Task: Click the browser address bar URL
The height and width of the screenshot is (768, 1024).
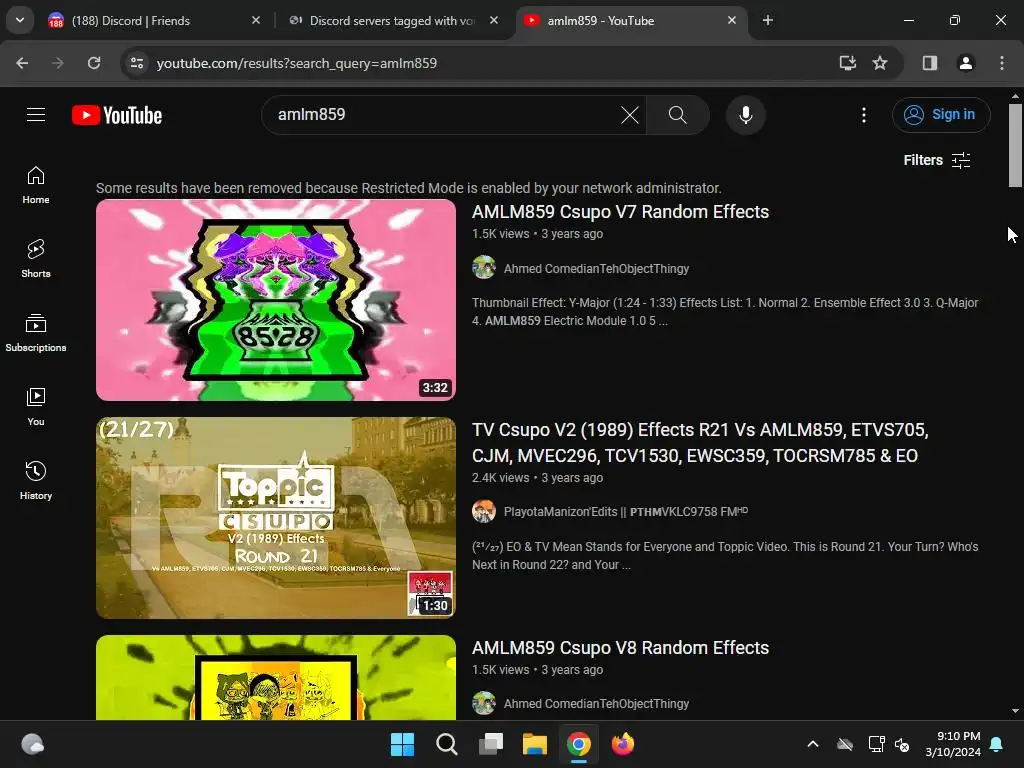Action: coord(296,63)
